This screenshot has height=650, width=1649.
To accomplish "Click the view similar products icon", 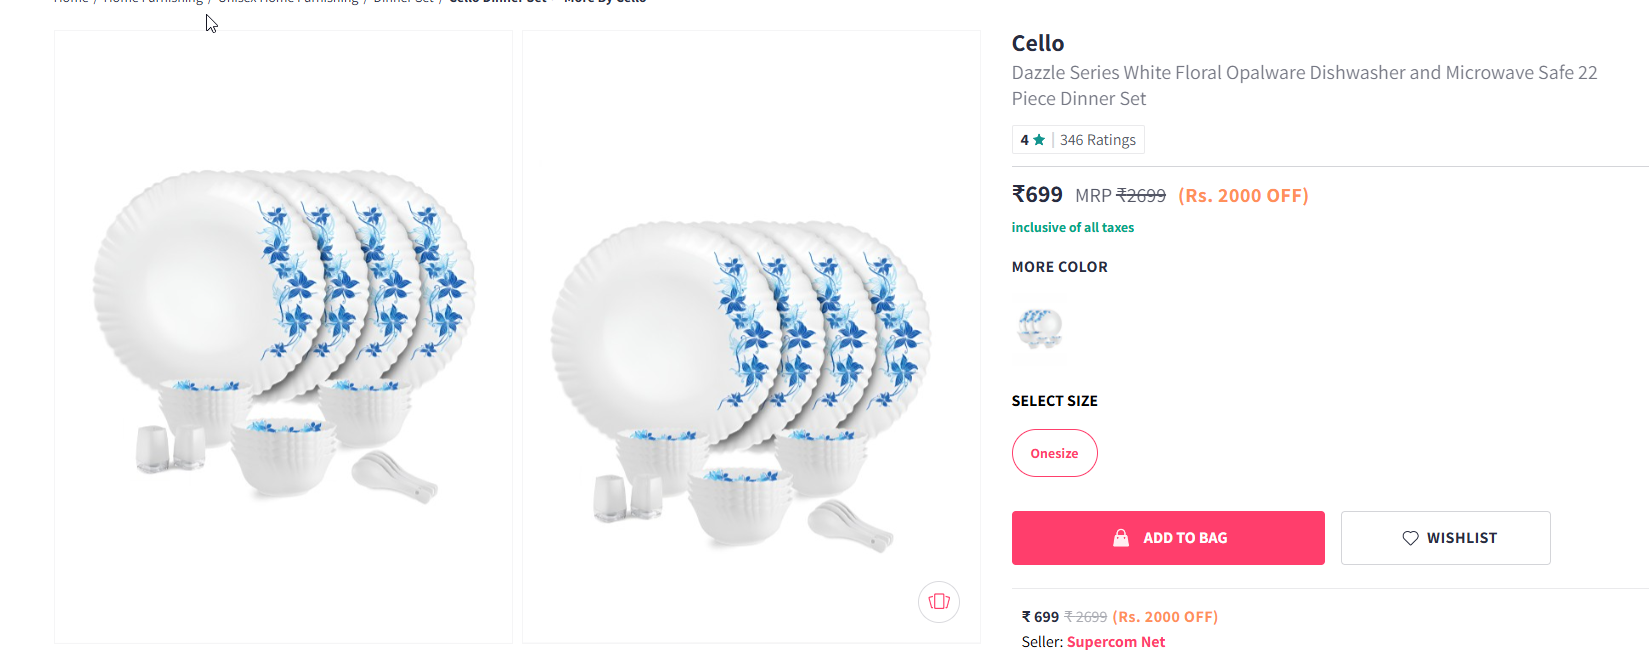I will coord(939,601).
